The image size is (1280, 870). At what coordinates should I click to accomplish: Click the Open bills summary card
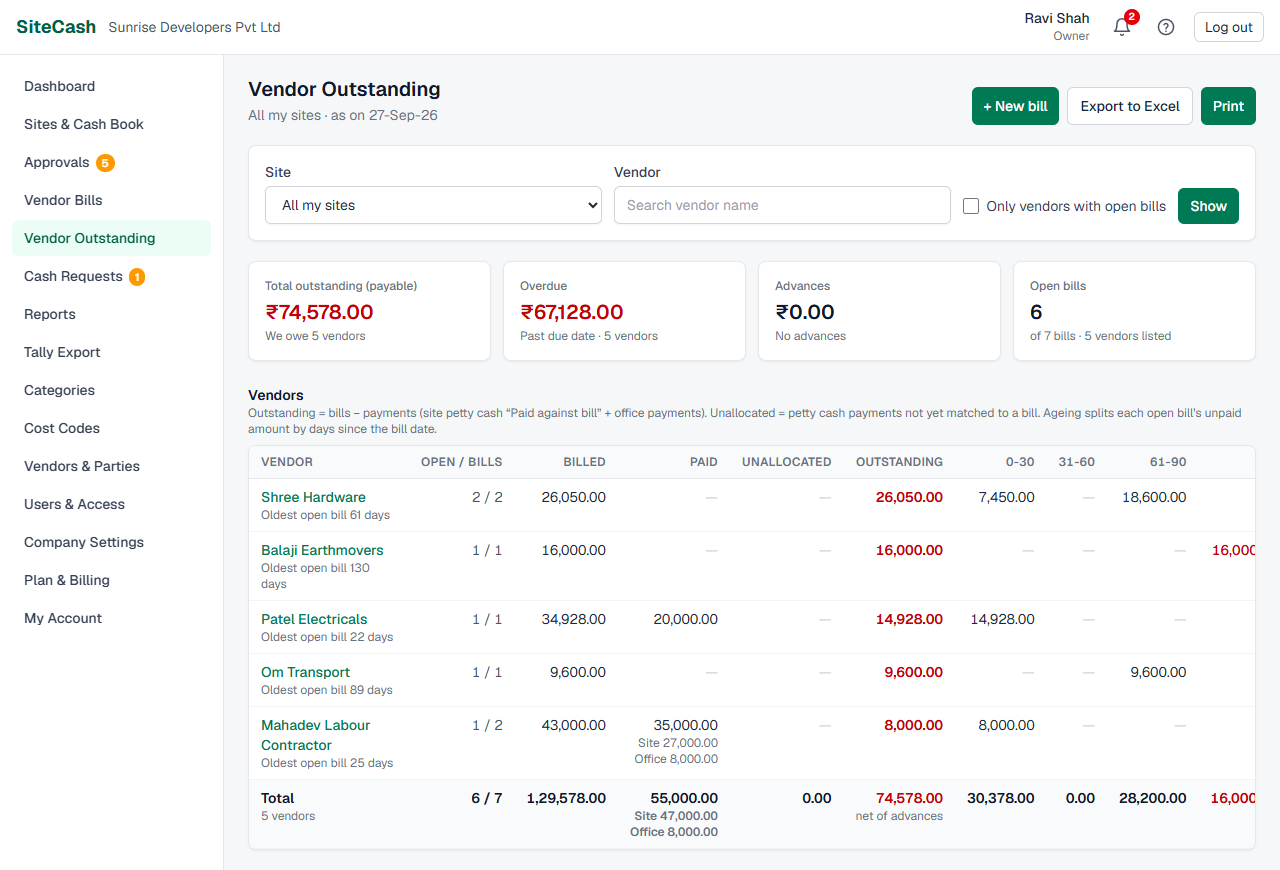pos(1134,311)
